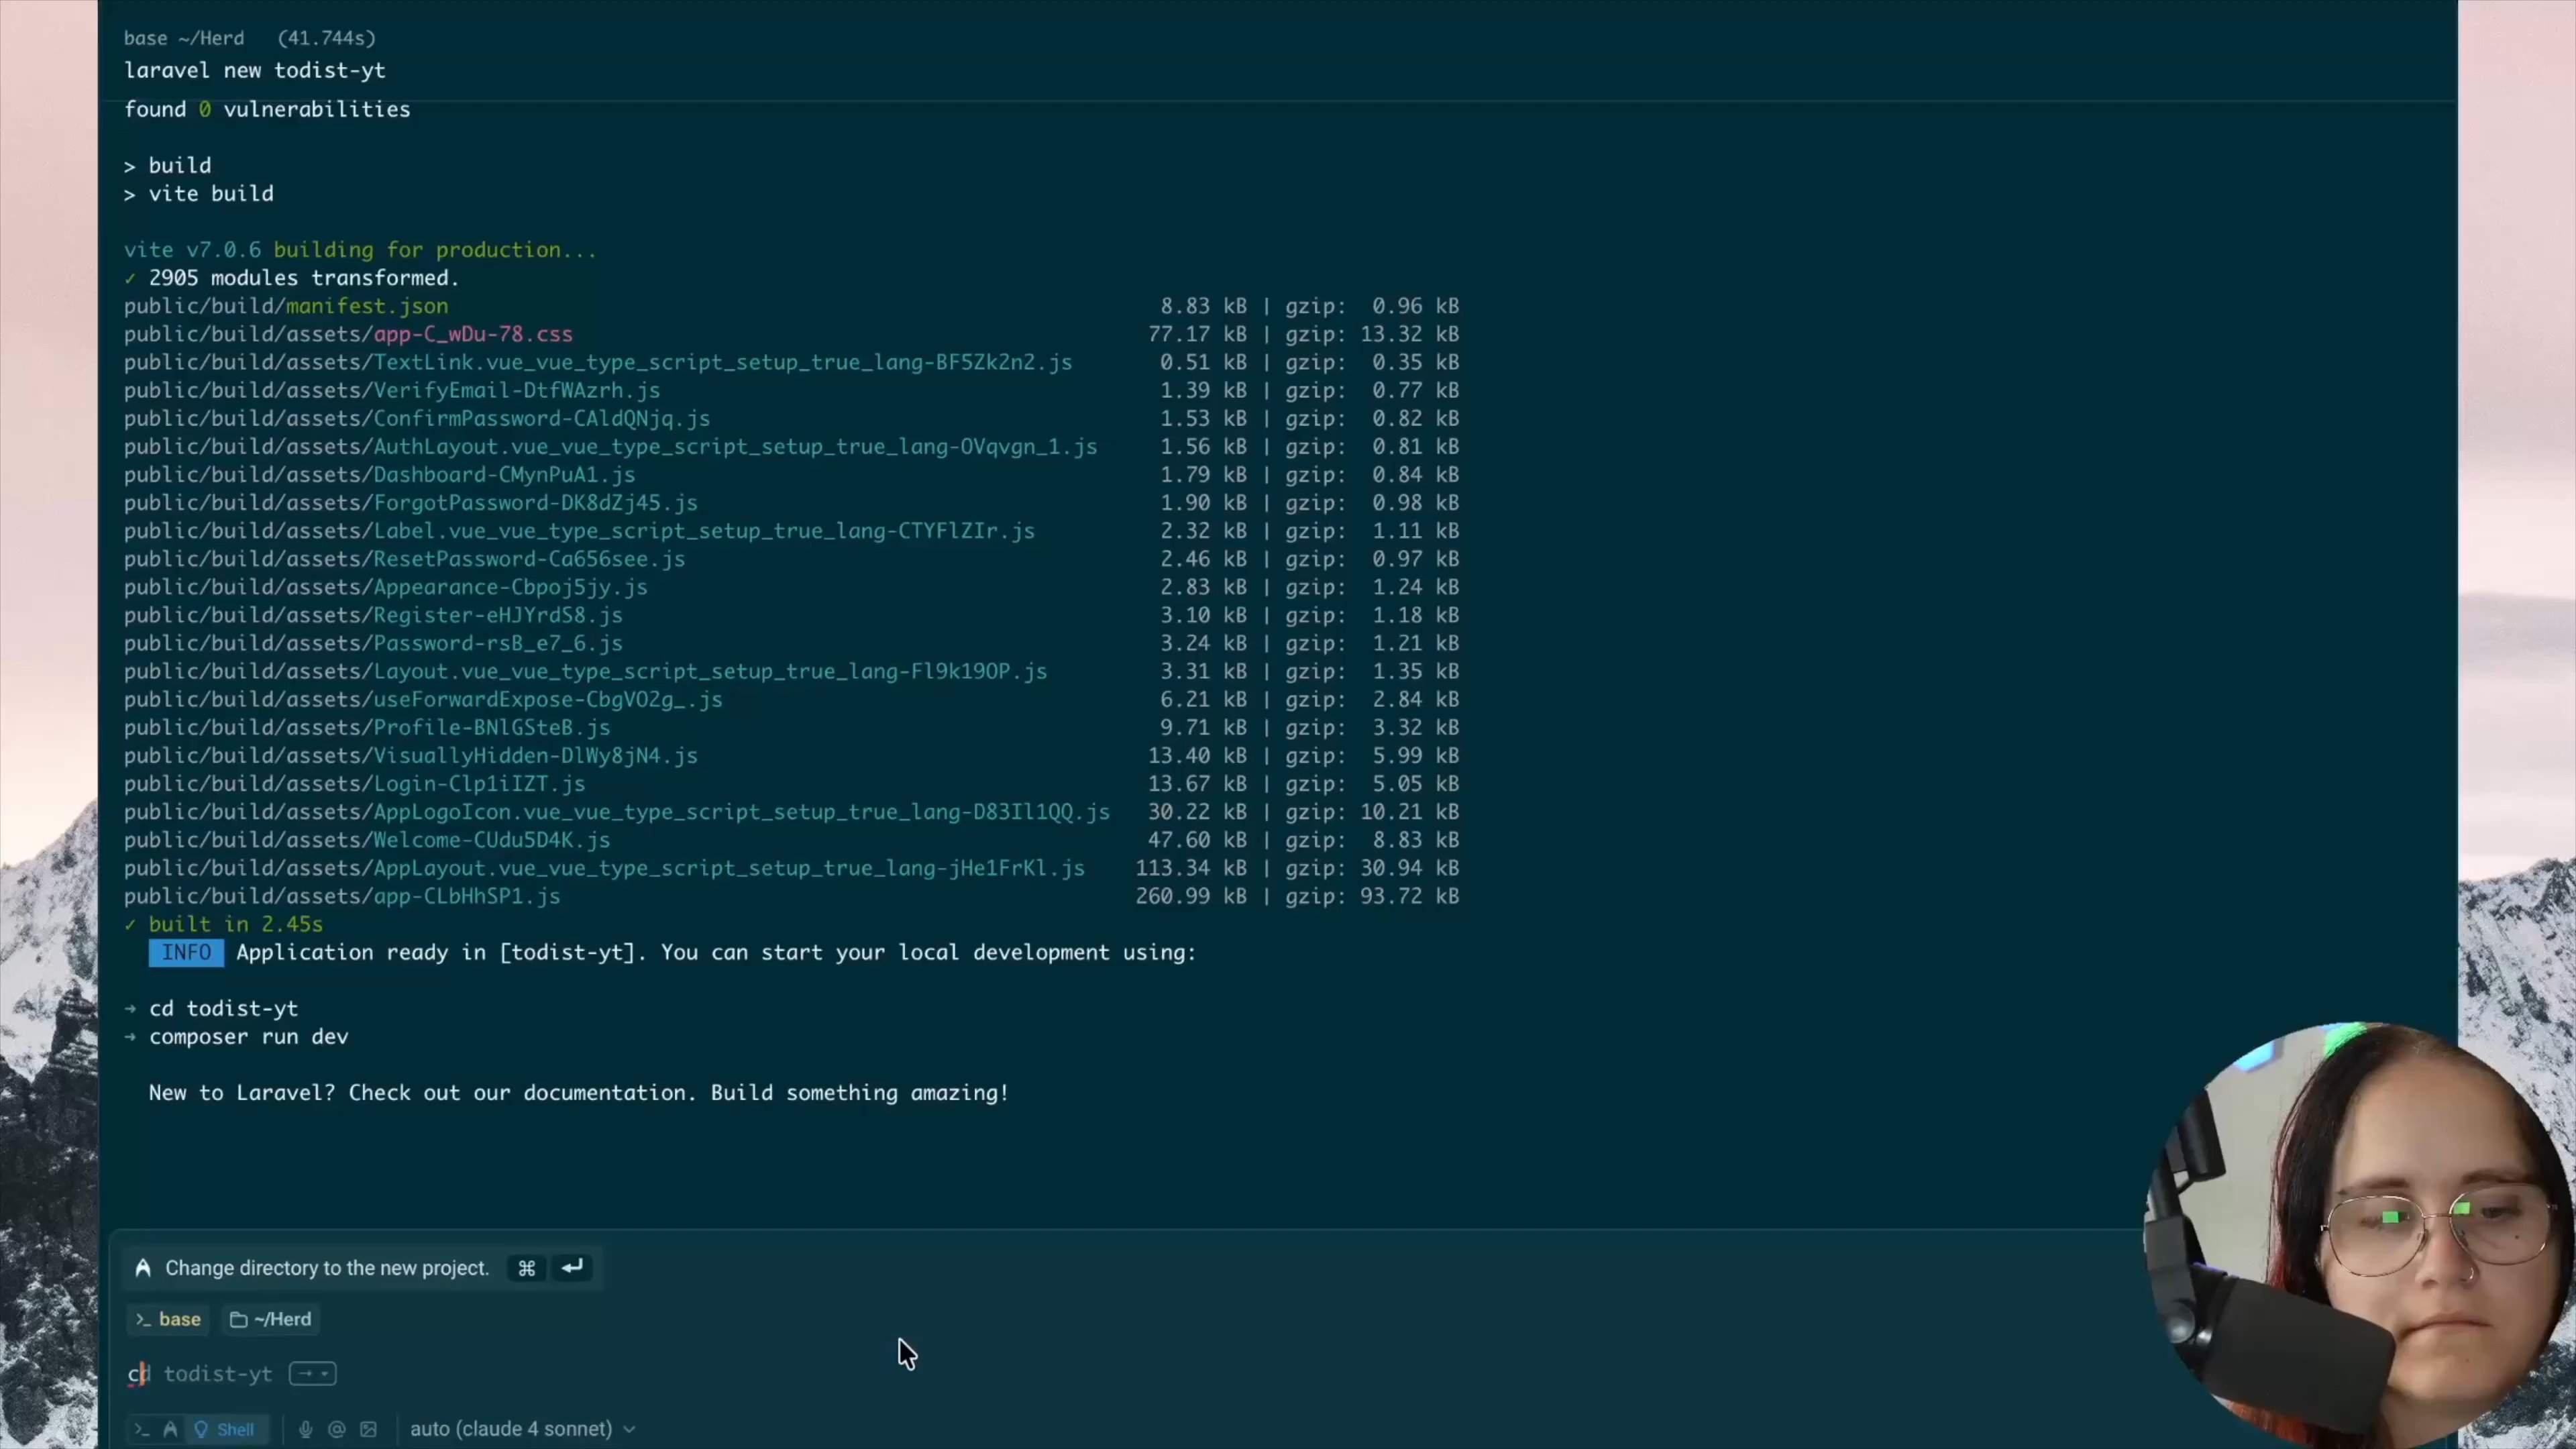The width and height of the screenshot is (2576, 1449).
Task: Click the small dropdown arrow in the autocomplete hint badge
Action: coord(323,1375)
